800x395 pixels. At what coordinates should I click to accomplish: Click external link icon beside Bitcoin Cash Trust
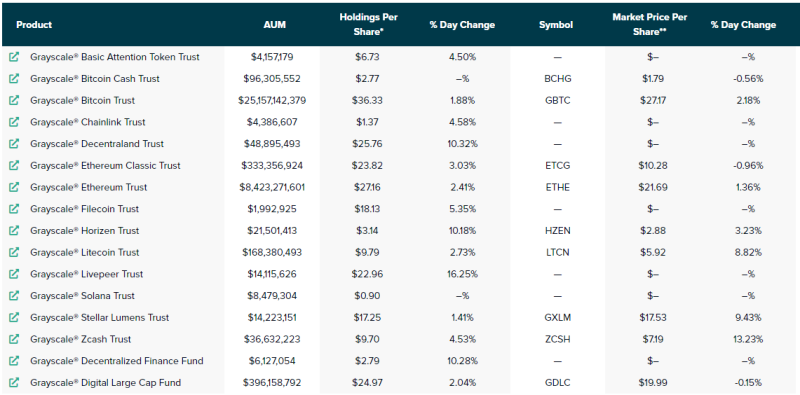point(14,79)
